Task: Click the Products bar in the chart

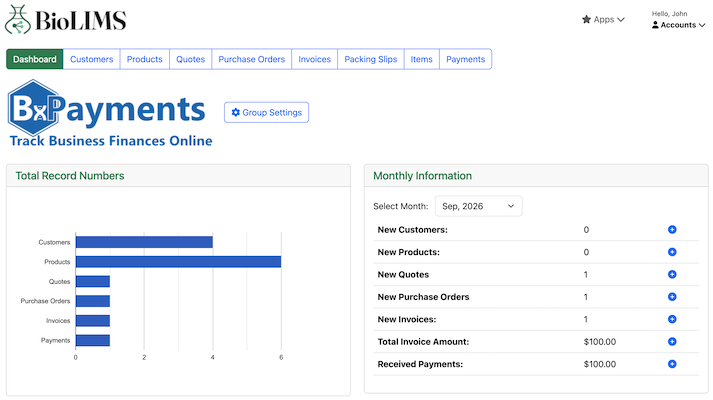Action: pos(178,262)
